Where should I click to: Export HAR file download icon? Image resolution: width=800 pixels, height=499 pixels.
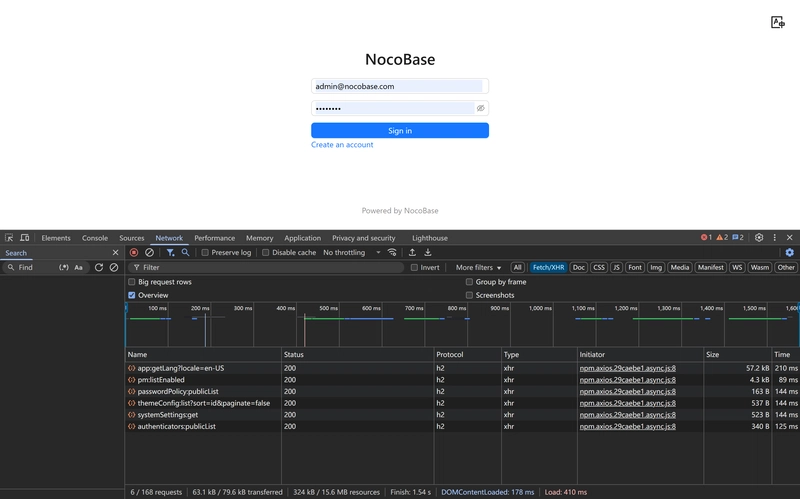click(428, 253)
